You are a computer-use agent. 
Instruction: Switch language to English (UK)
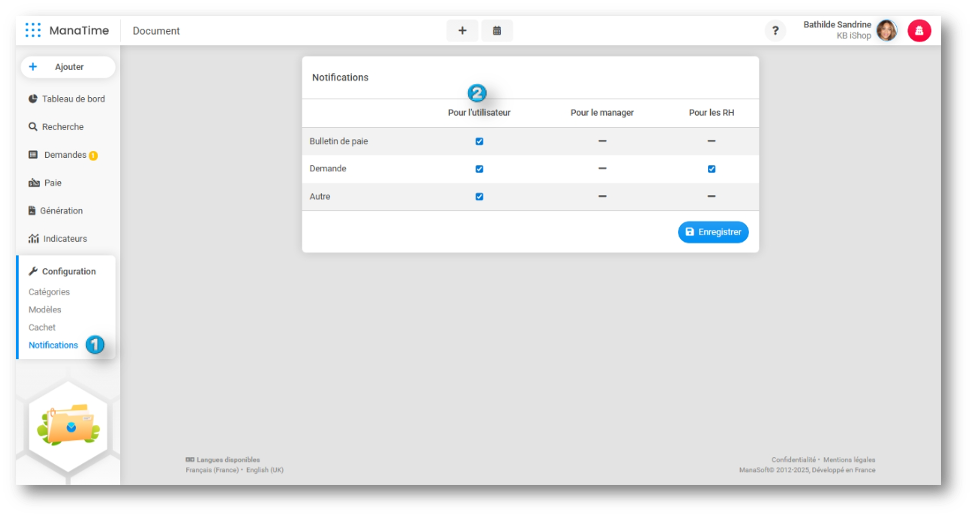pyautogui.click(x=265, y=470)
